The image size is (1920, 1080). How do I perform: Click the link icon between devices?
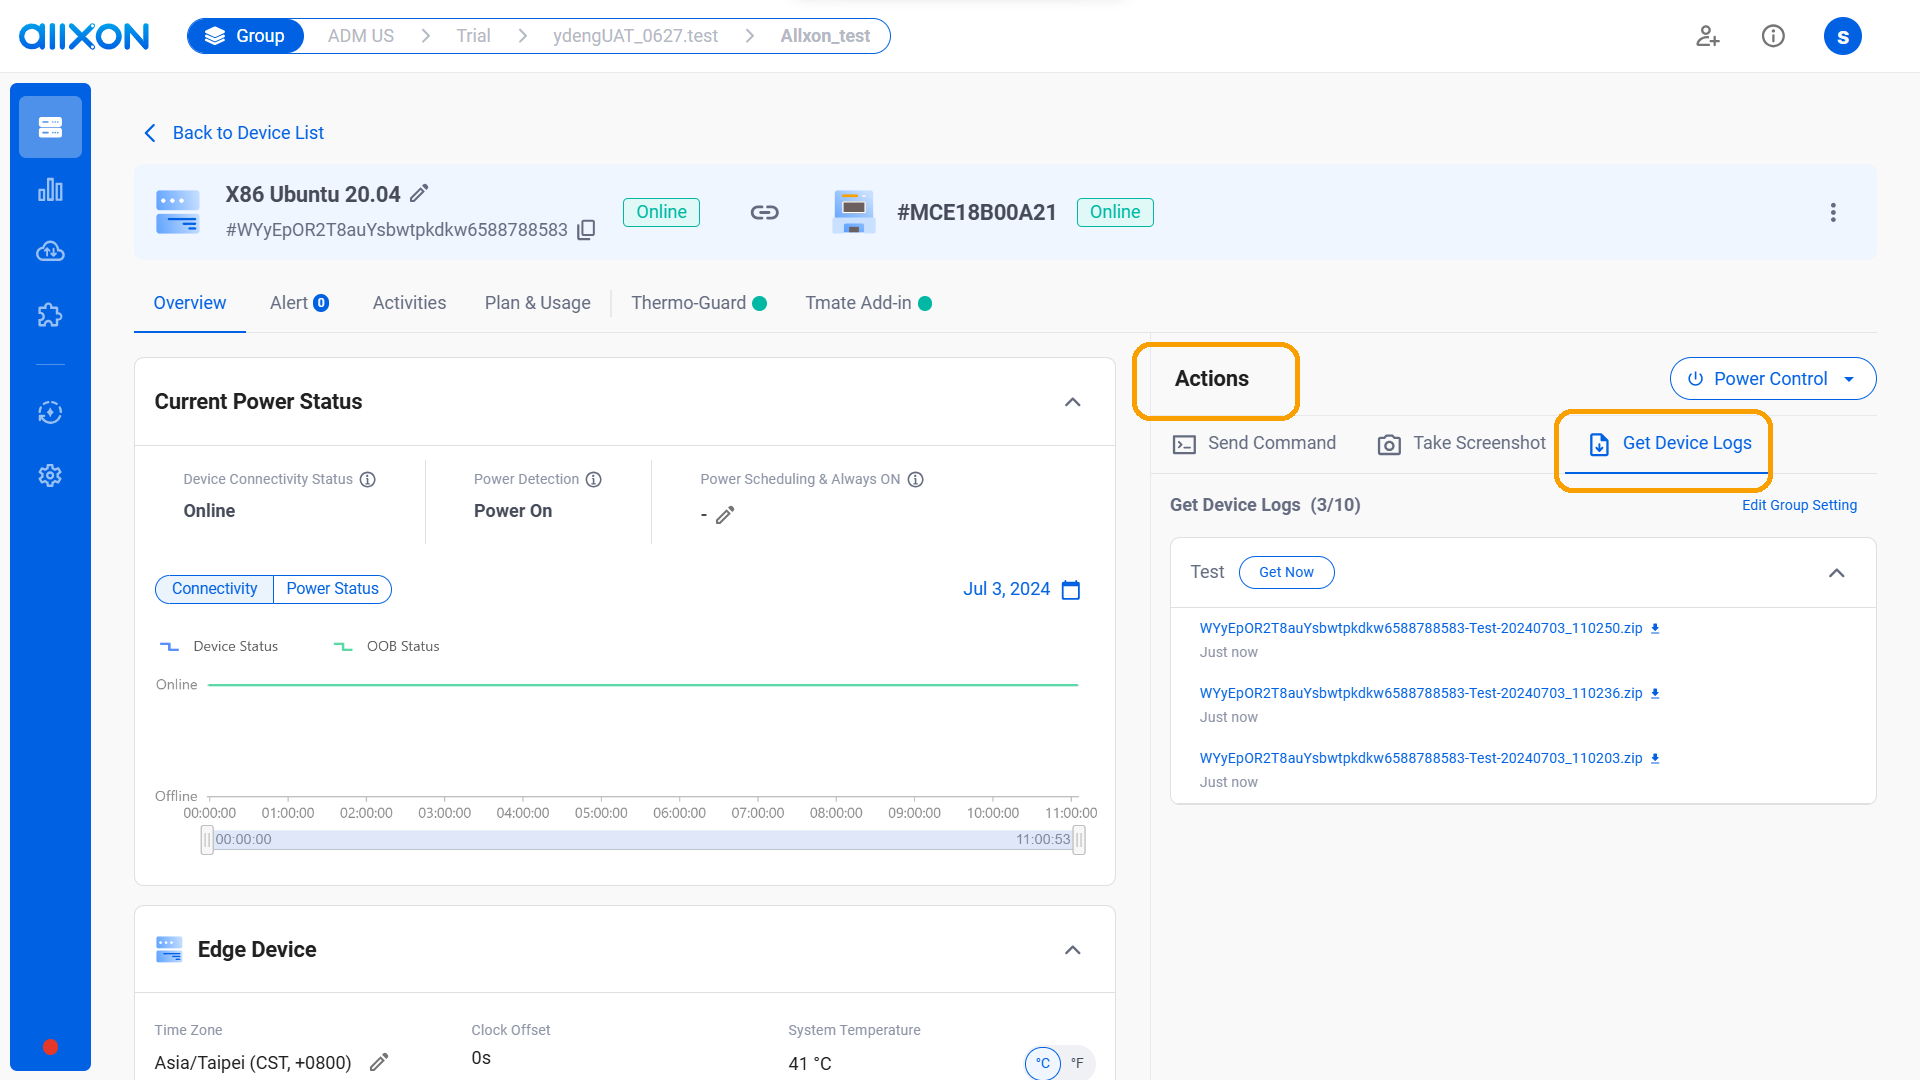click(764, 212)
